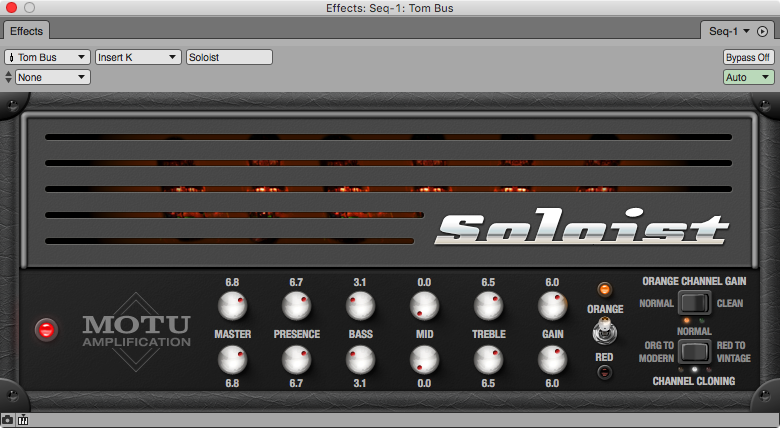The image size is (780, 428).
Task: Click the Soloist plug-in name field
Action: [229, 57]
